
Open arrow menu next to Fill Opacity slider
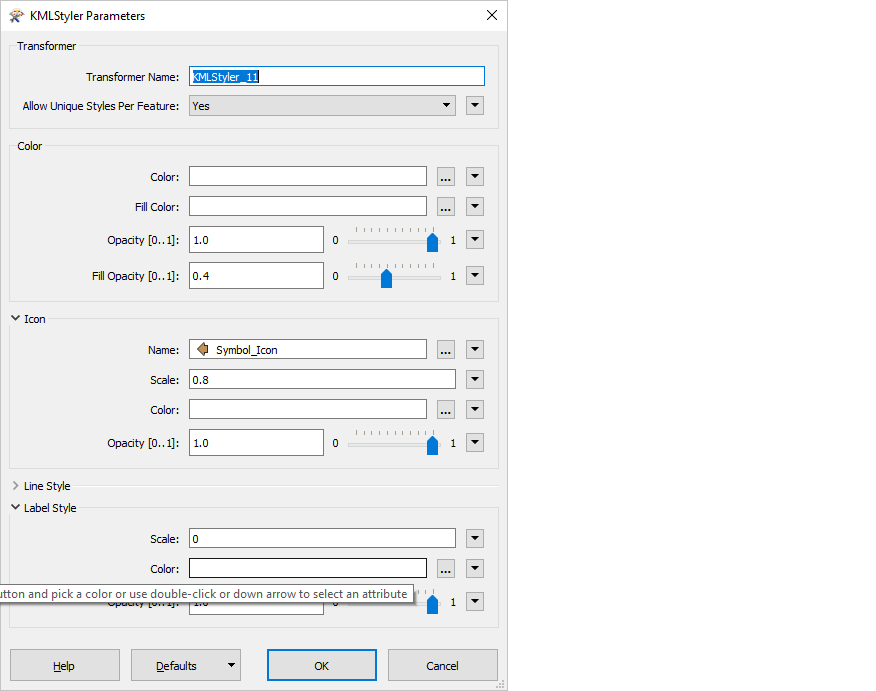(x=475, y=276)
